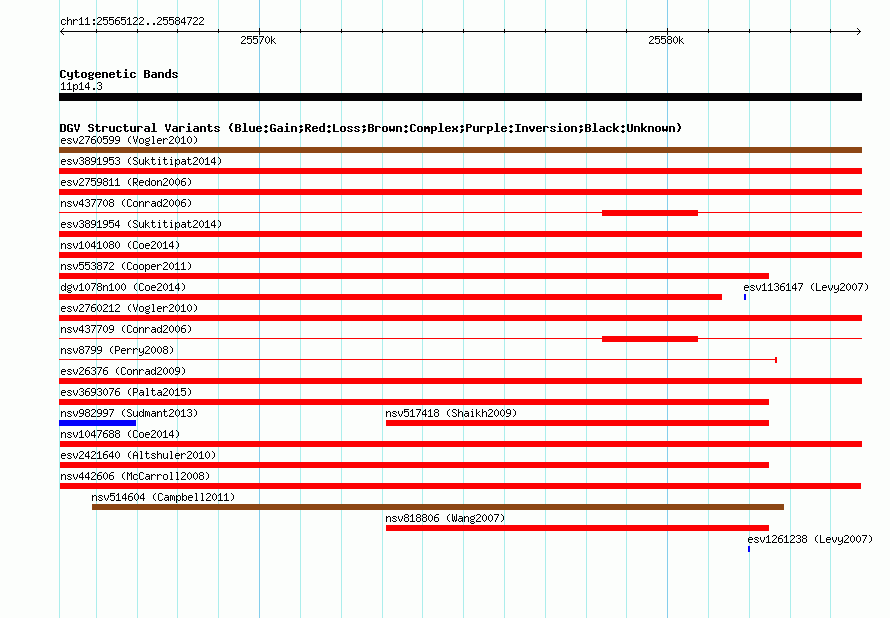Select the dgv1078n100 (Coe2014) label
Screen dimensions: 890x618
click(x=123, y=287)
